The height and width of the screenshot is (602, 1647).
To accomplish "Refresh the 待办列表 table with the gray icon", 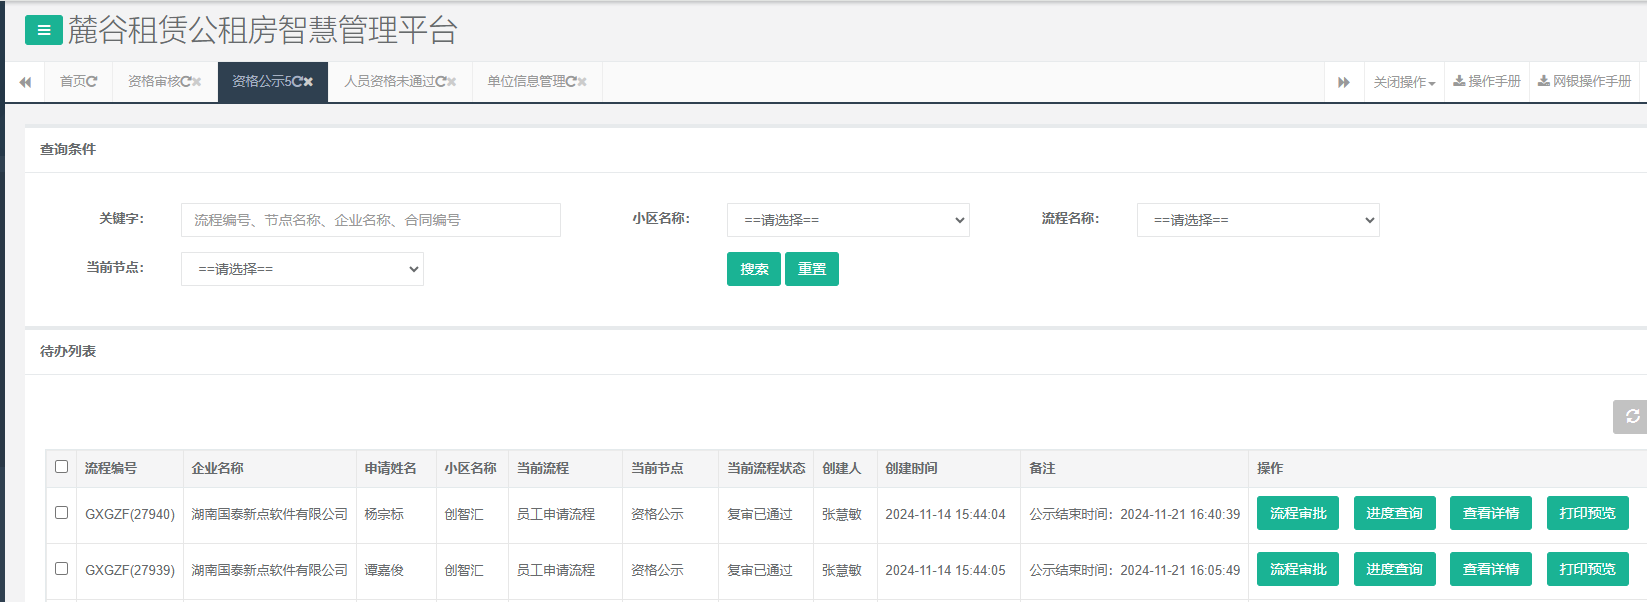I will click(1631, 416).
